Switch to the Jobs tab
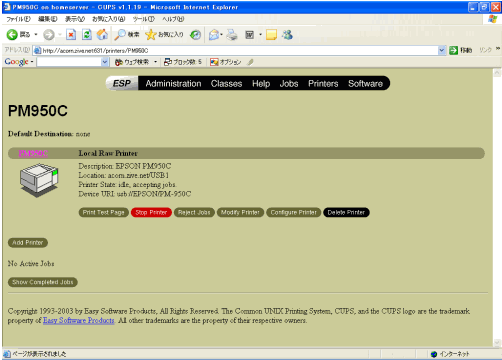This screenshot has width=502, height=360. click(x=289, y=83)
